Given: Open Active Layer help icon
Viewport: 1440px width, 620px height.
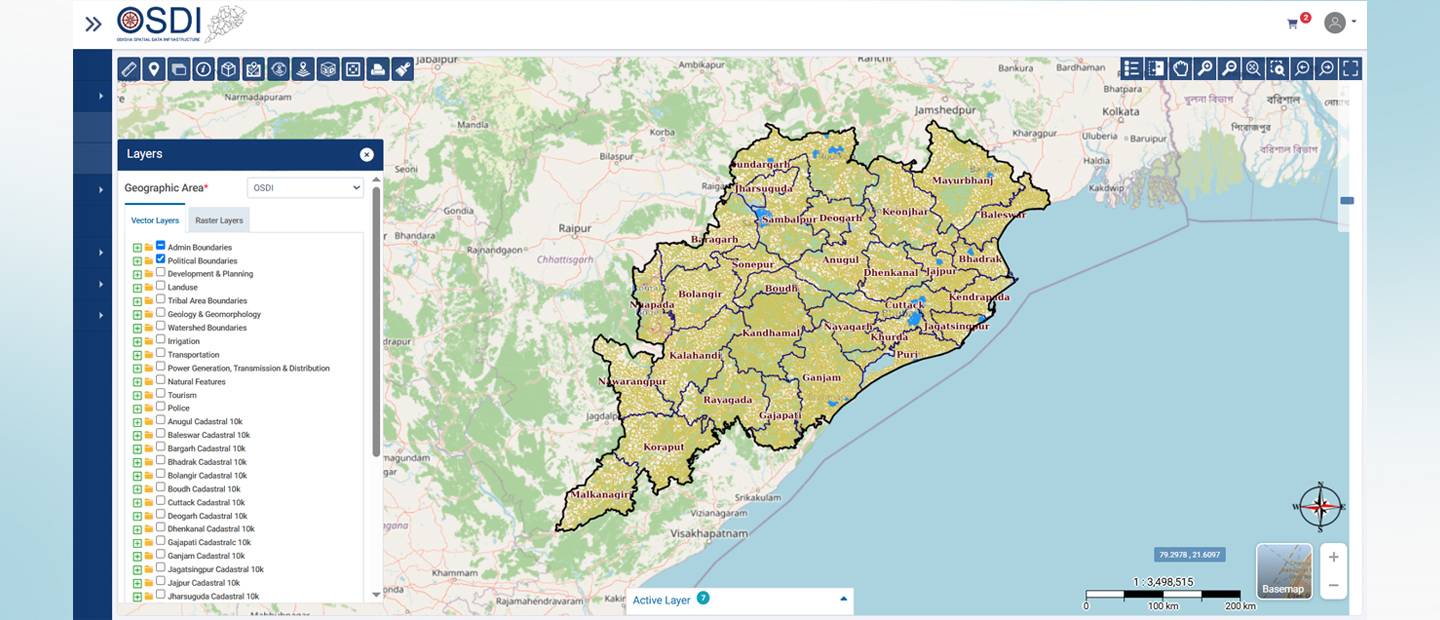Looking at the screenshot, I should [703, 598].
